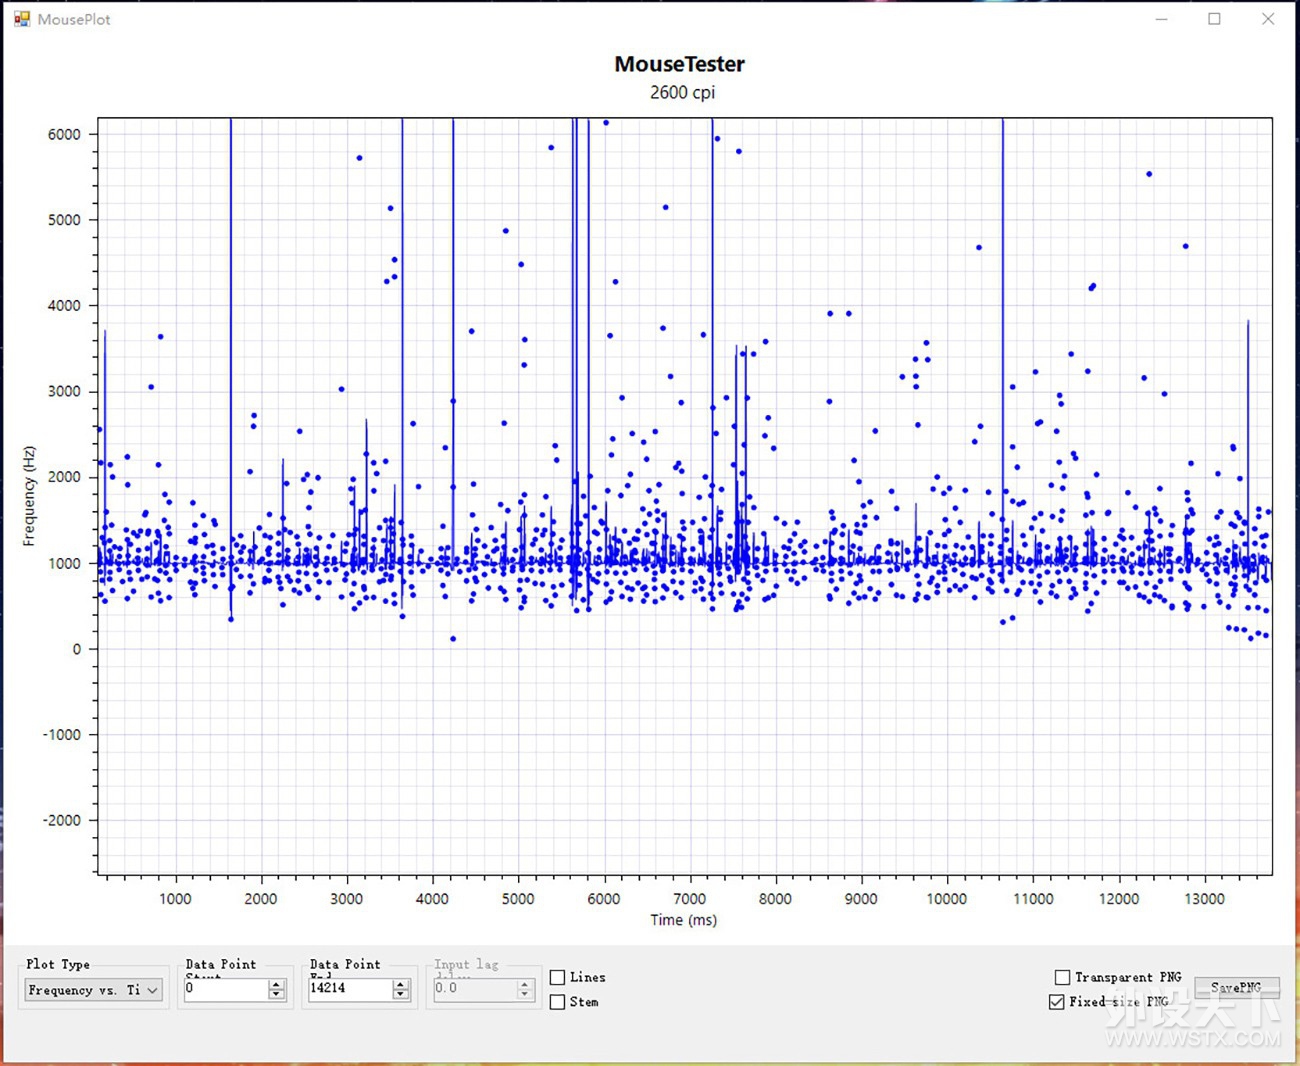Click the -2000 label on the frequency axis
Viewport: 1300px width, 1066px height.
(x=61, y=820)
